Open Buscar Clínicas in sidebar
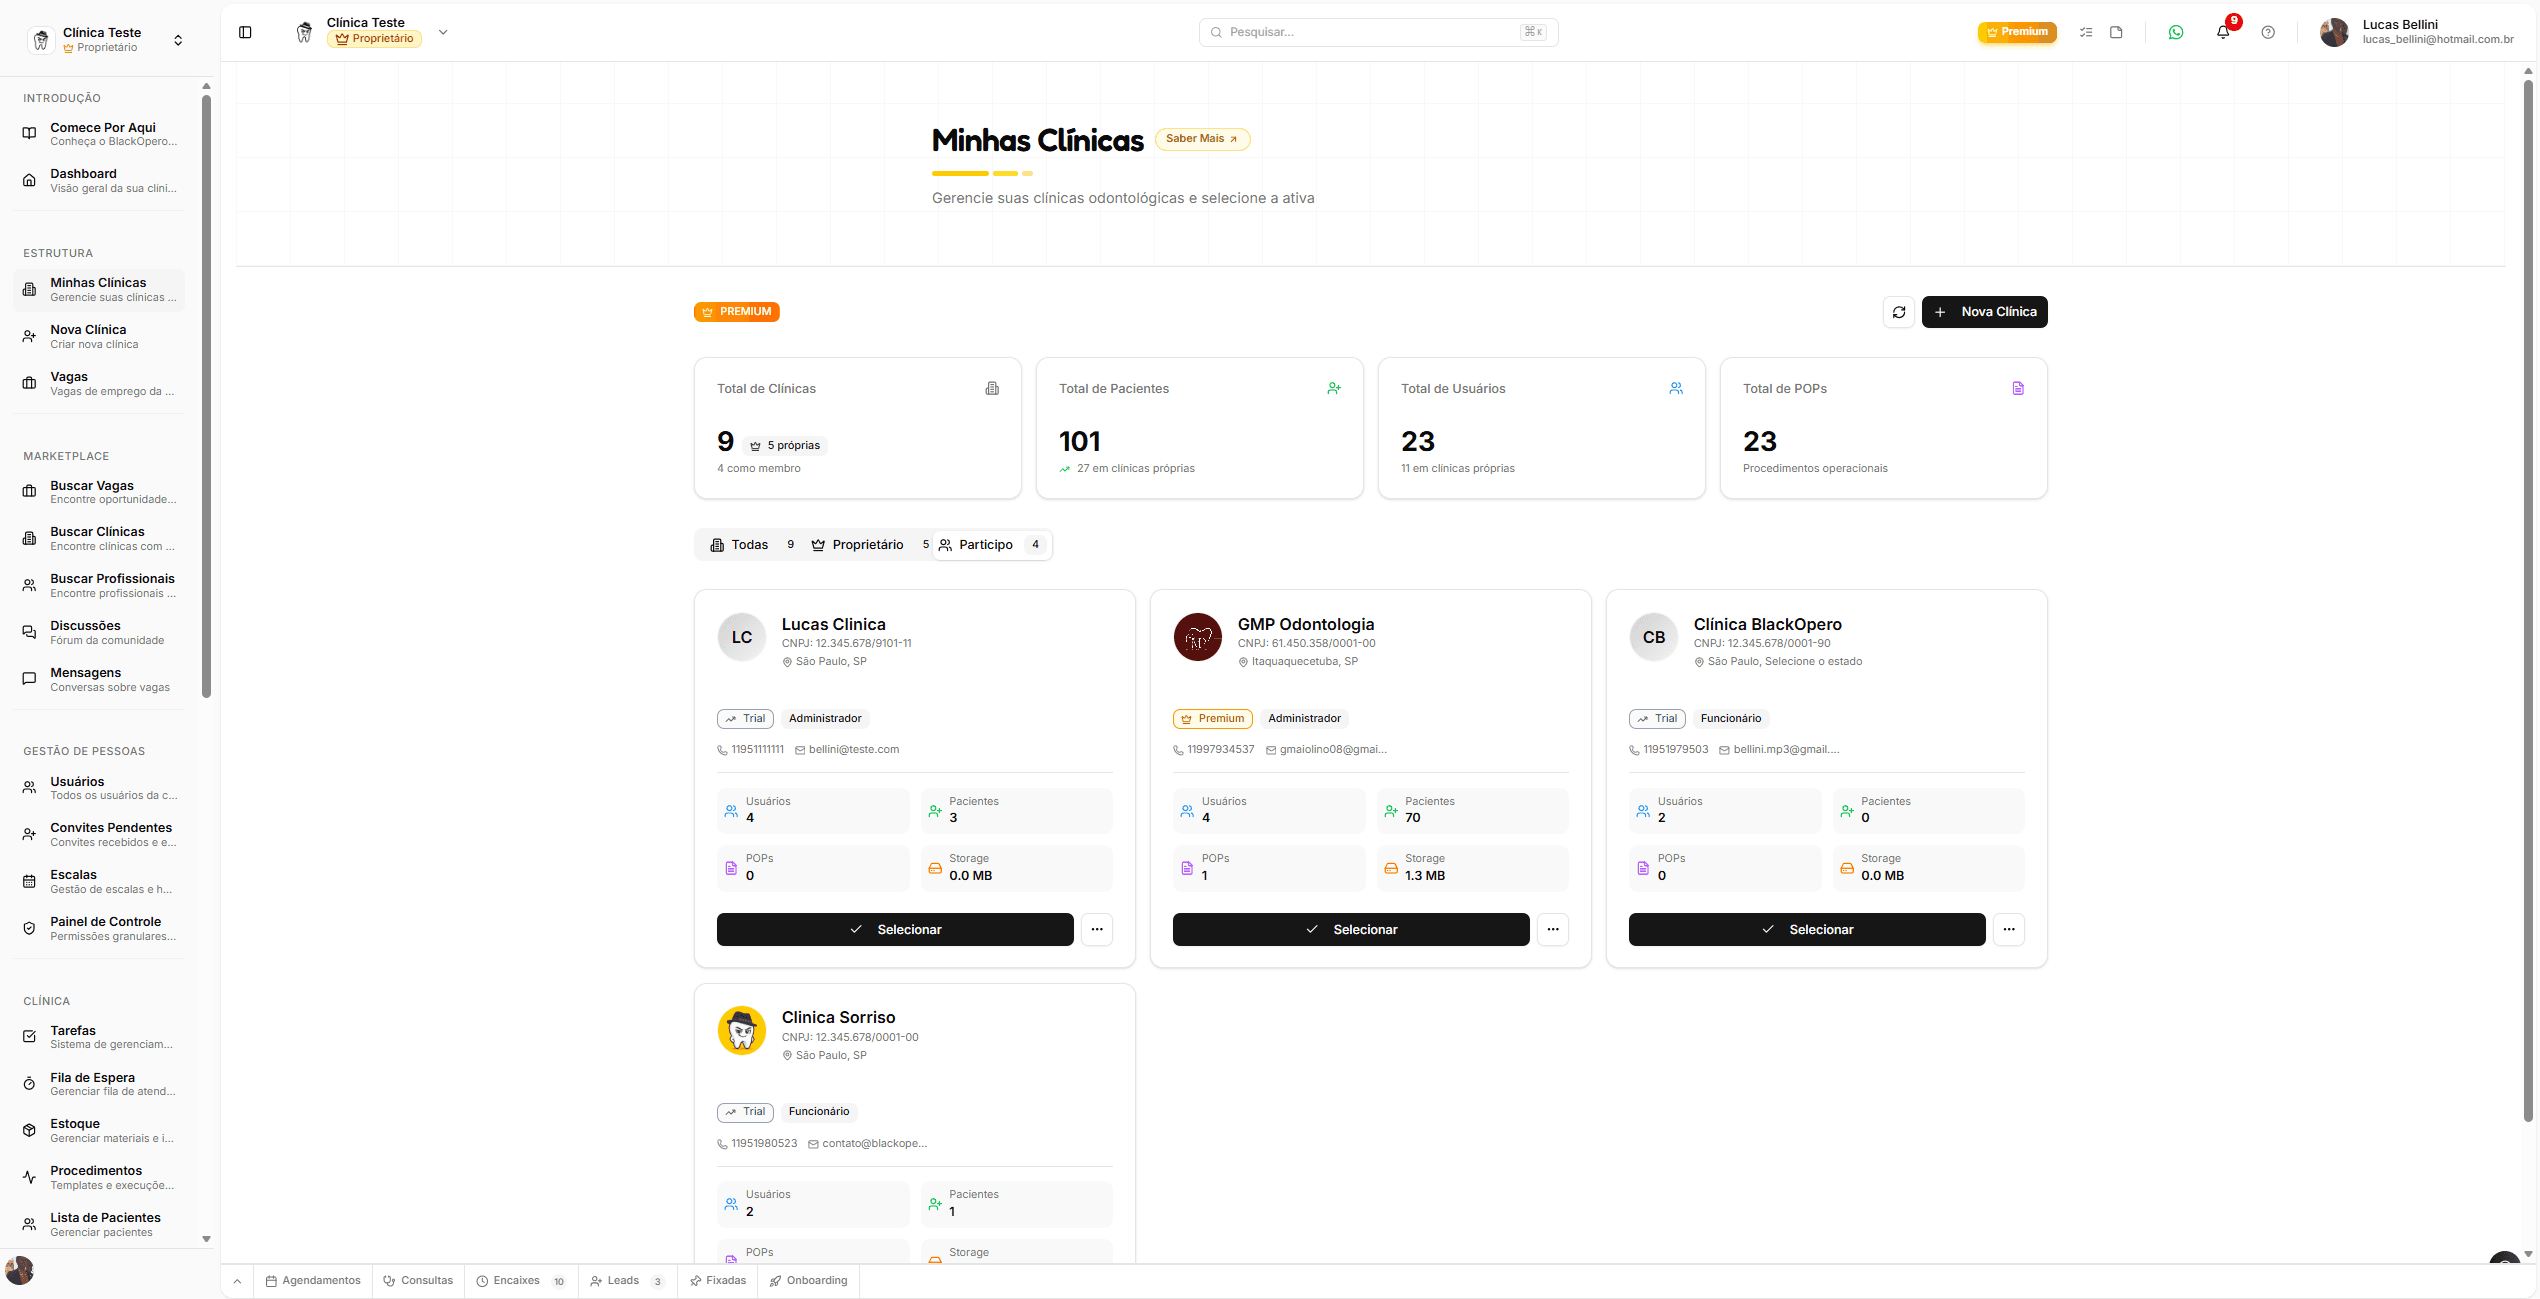2540x1299 pixels. click(x=100, y=539)
